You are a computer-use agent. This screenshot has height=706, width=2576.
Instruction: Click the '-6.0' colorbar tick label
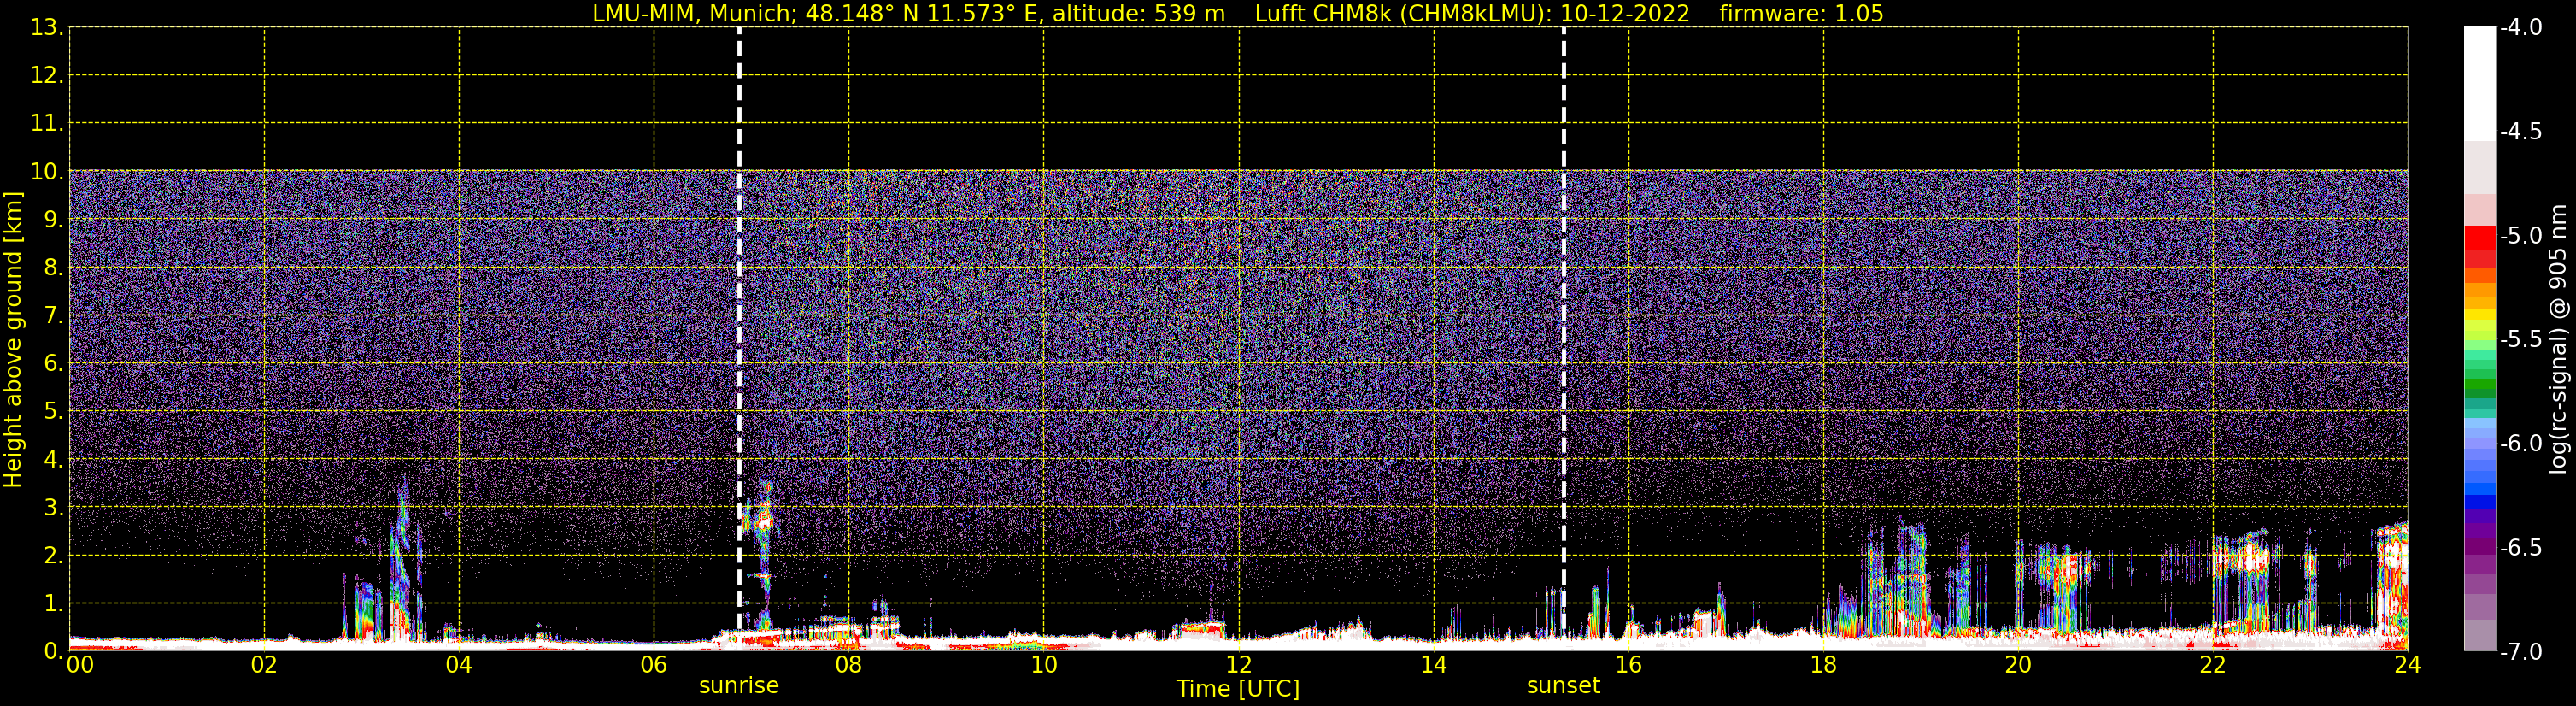pyautogui.click(x=2520, y=444)
